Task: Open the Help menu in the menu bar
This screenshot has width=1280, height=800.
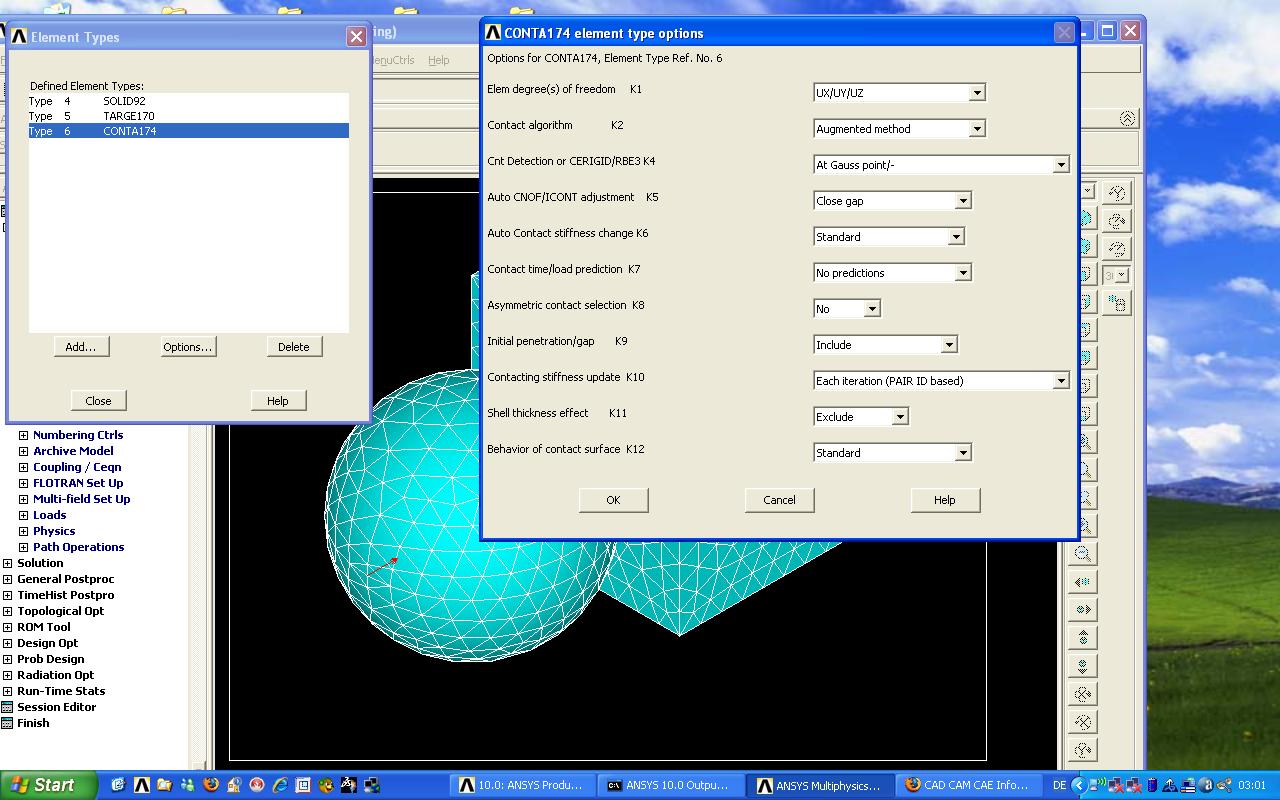Action: (x=438, y=60)
